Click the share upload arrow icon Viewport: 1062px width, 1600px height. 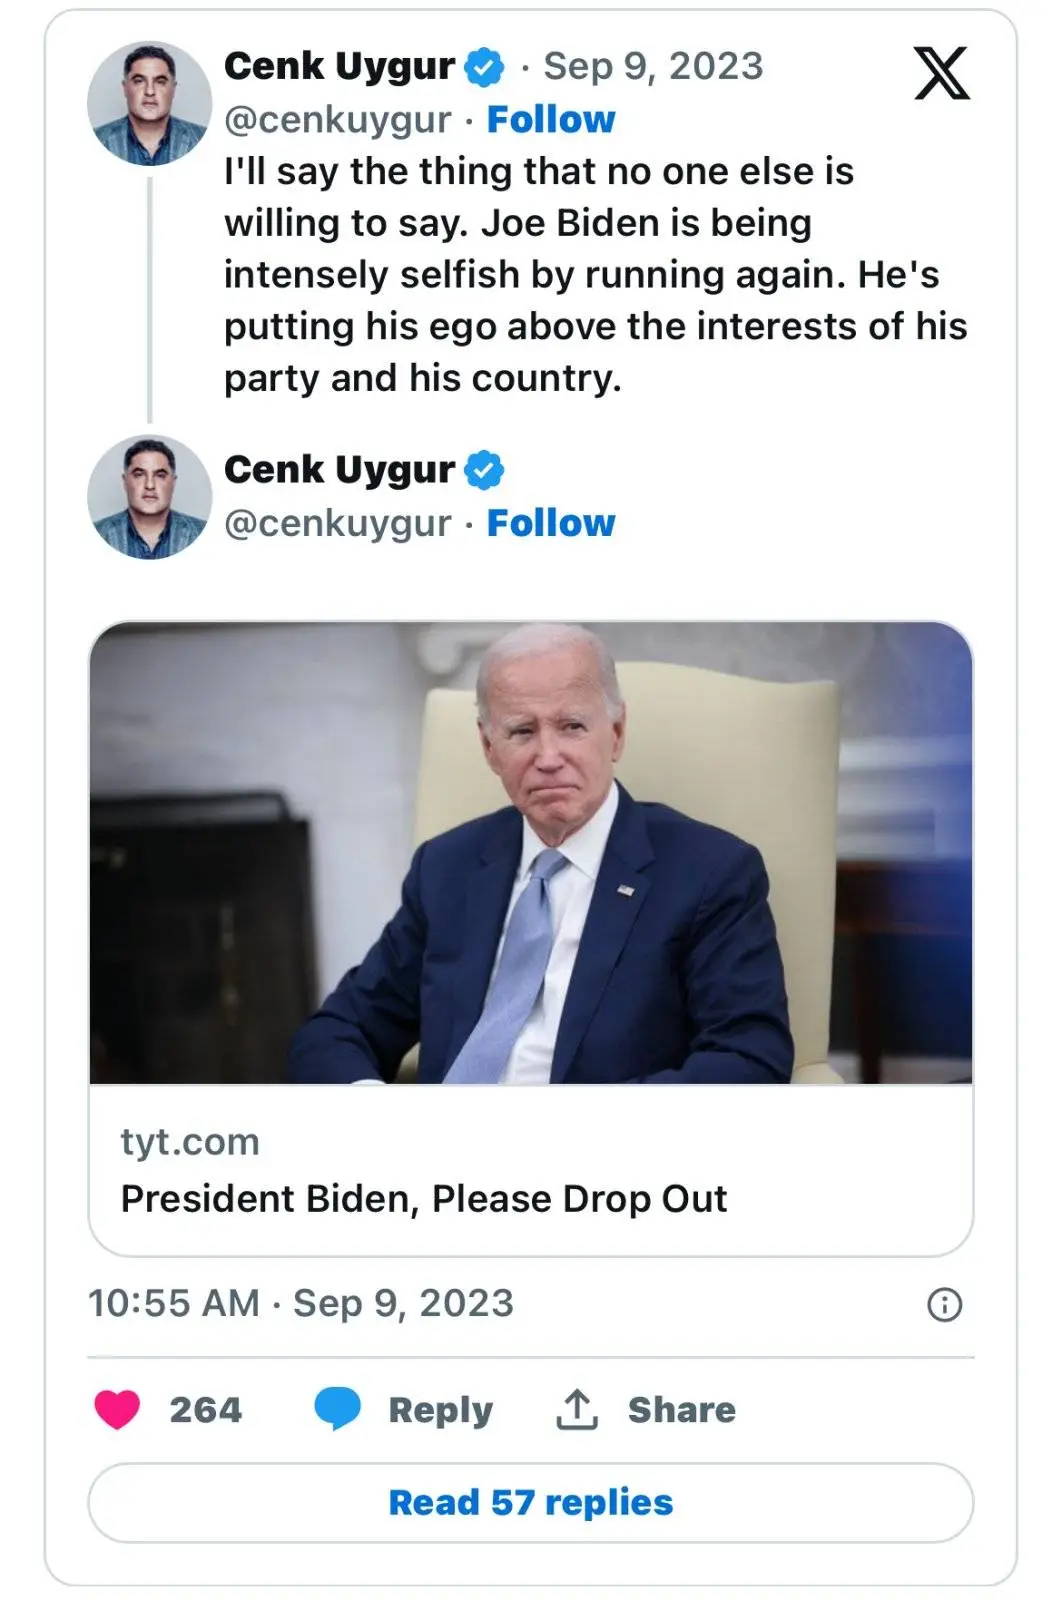[x=577, y=1409]
